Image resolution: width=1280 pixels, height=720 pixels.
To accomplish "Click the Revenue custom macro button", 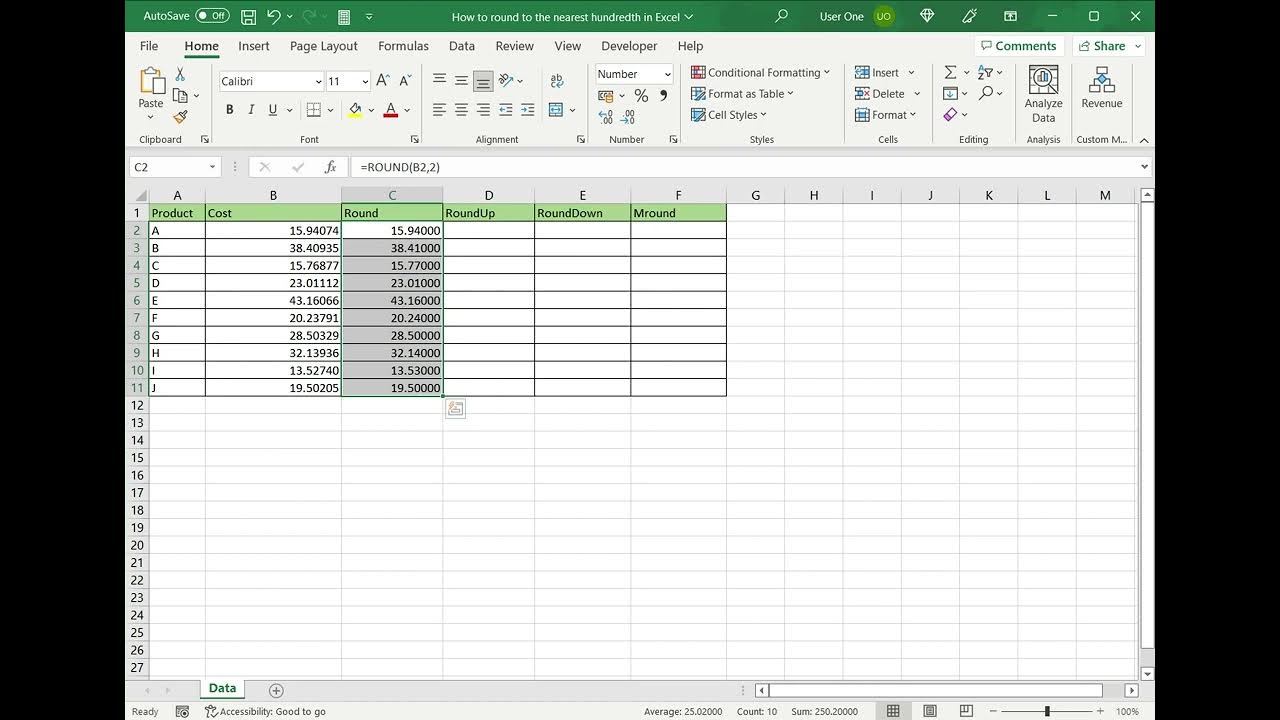I will coord(1102,88).
